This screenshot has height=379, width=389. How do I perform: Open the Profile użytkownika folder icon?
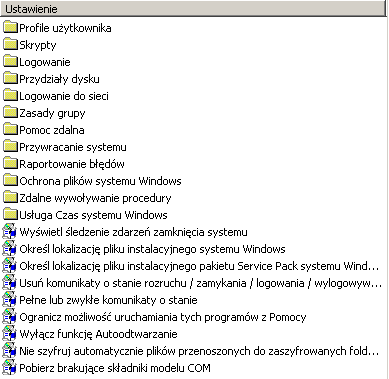click(10, 27)
